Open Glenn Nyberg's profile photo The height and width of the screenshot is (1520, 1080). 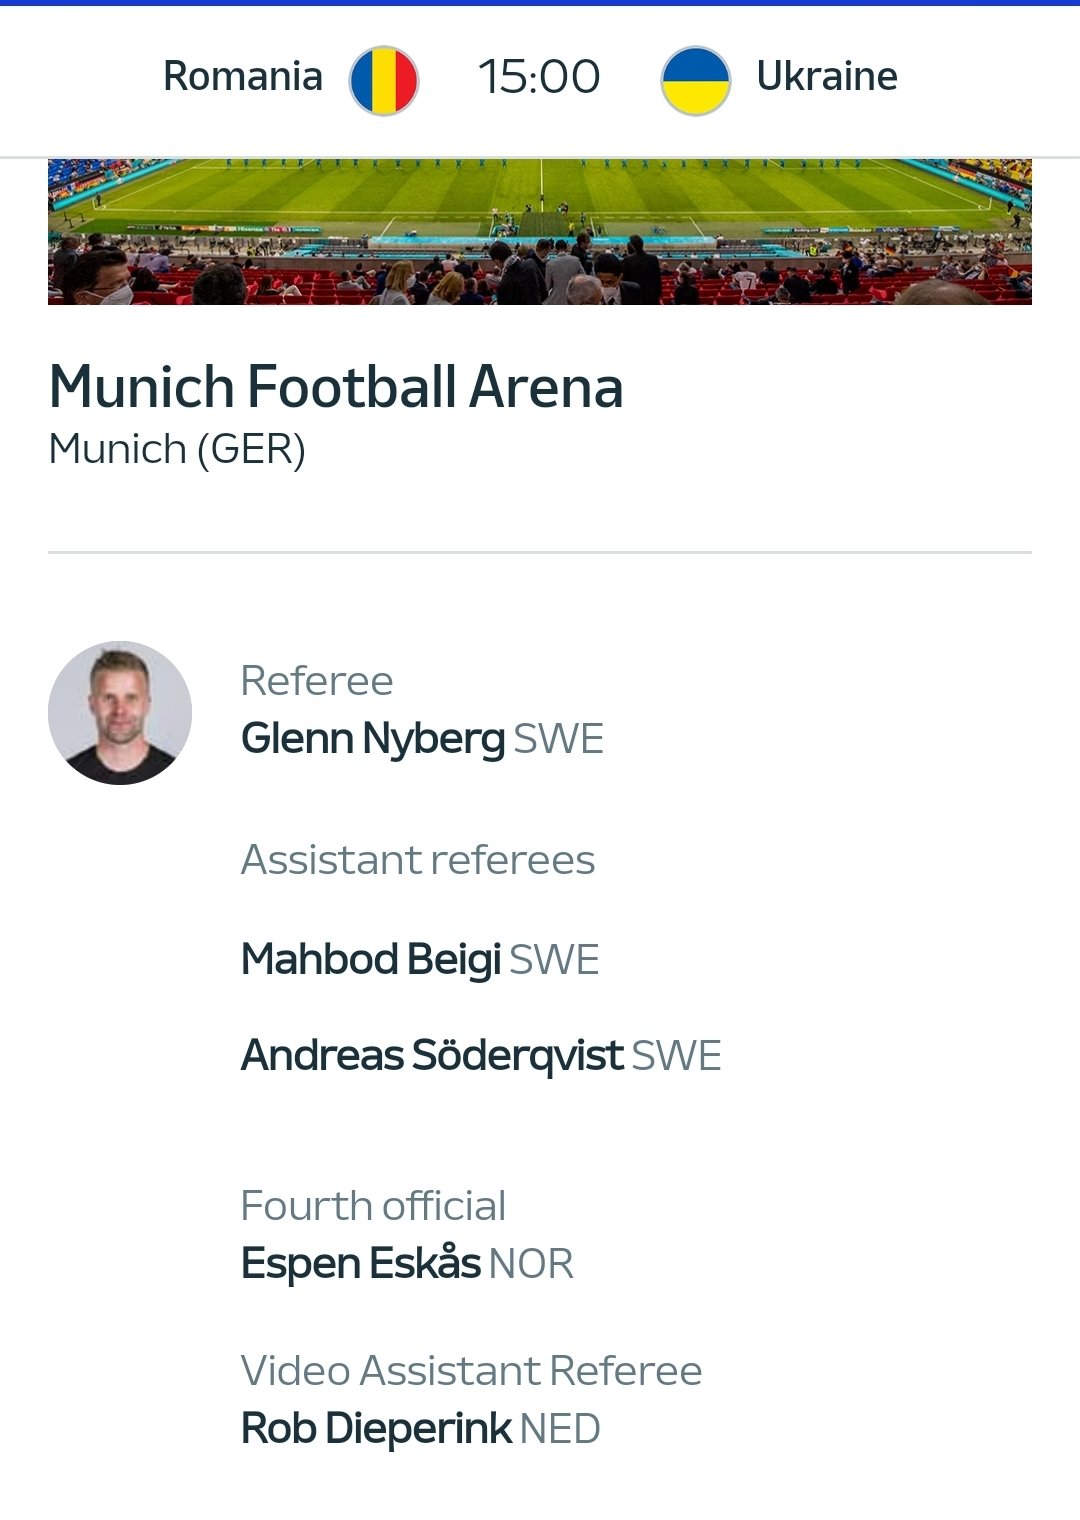(120, 713)
